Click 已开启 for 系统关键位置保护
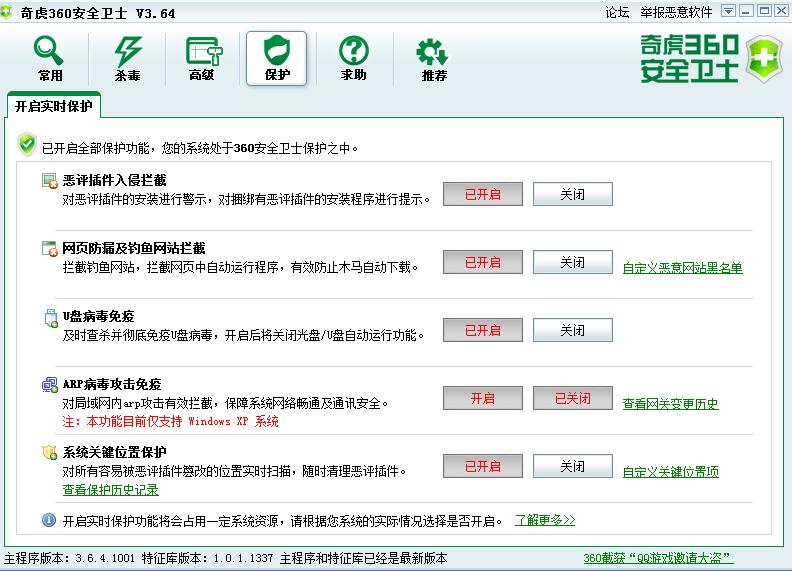Image resolution: width=792 pixels, height=571 pixels. coord(483,466)
